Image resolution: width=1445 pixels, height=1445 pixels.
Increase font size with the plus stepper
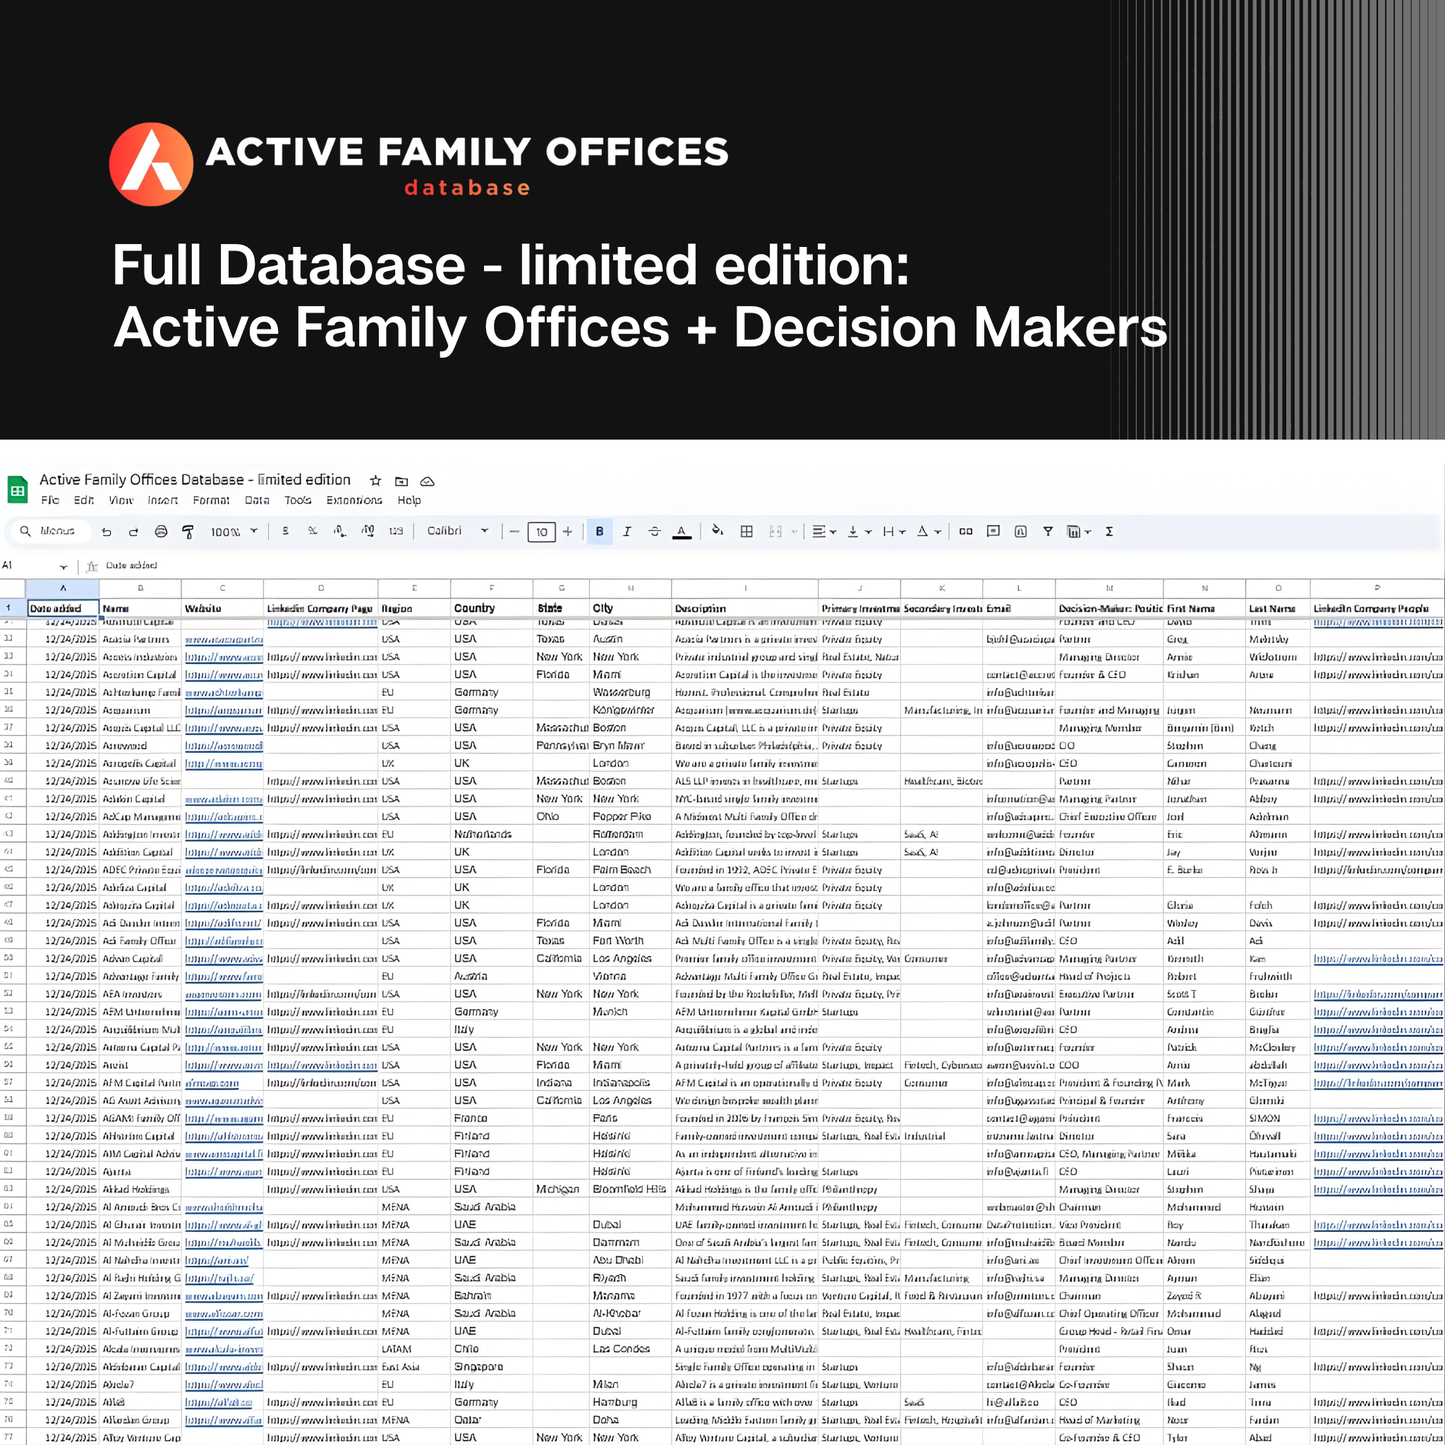point(568,531)
